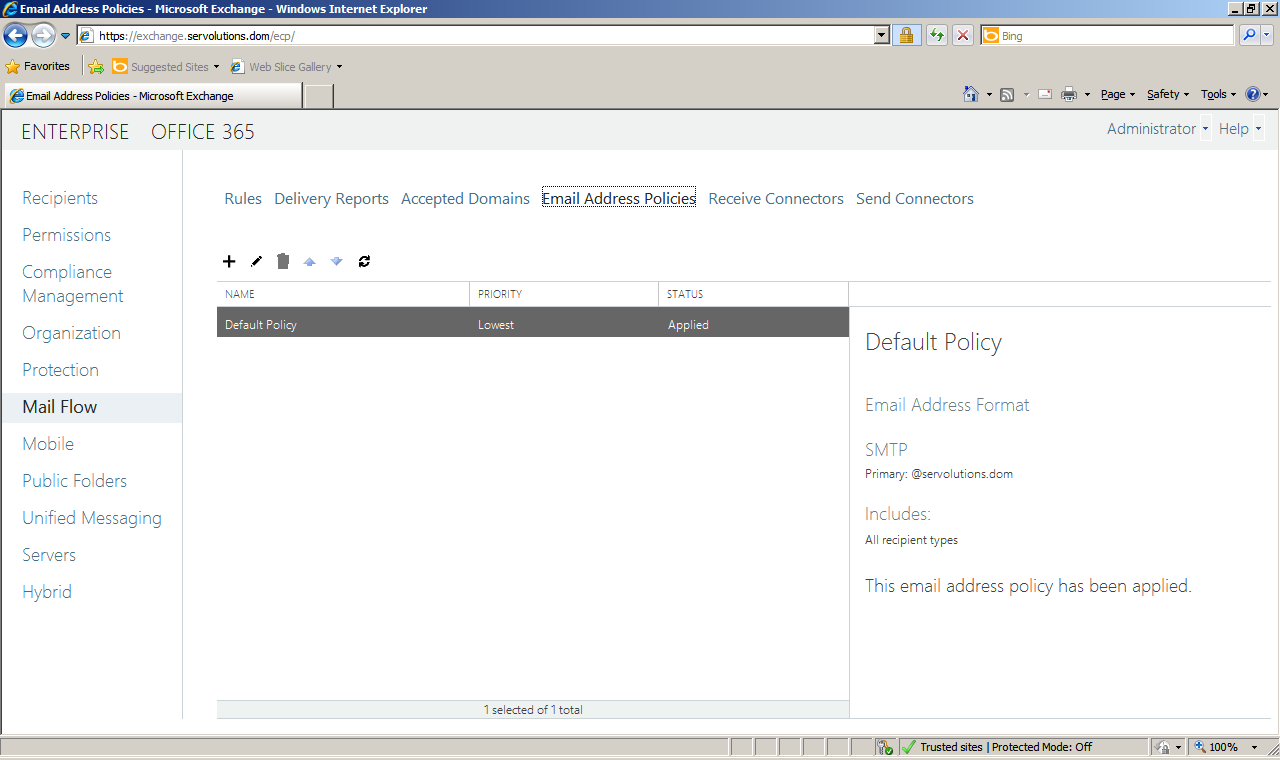Sort by the NAME column header
Image resolution: width=1280 pixels, height=760 pixels.
tap(343, 294)
